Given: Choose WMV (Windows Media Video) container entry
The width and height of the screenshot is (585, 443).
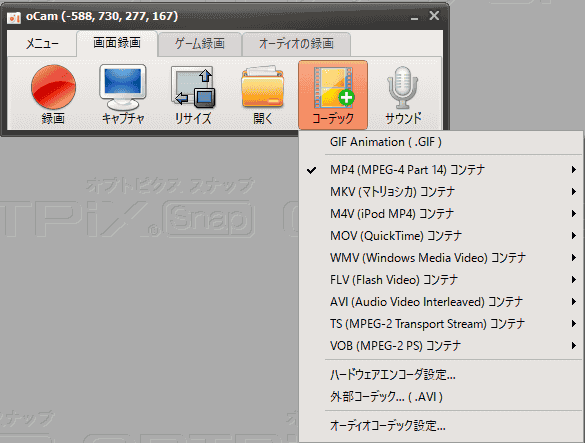Looking at the screenshot, I should [x=441, y=258].
